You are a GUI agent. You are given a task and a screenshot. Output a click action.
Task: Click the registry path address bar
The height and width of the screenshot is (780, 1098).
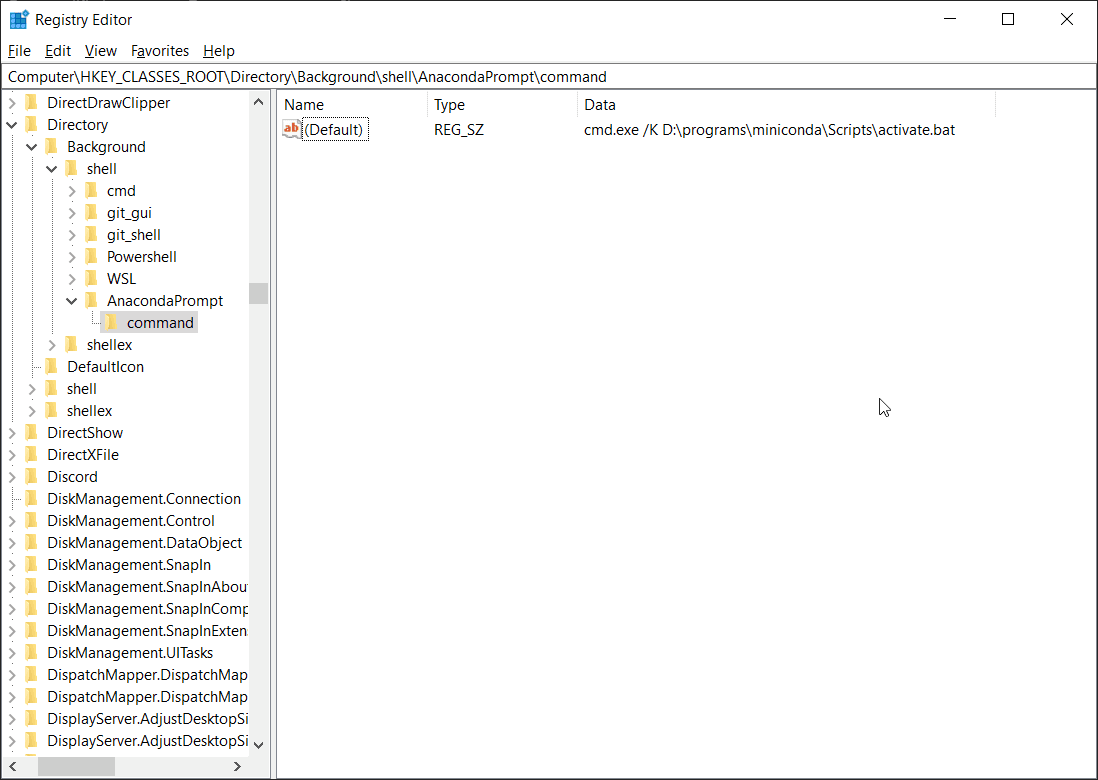pyautogui.click(x=548, y=77)
